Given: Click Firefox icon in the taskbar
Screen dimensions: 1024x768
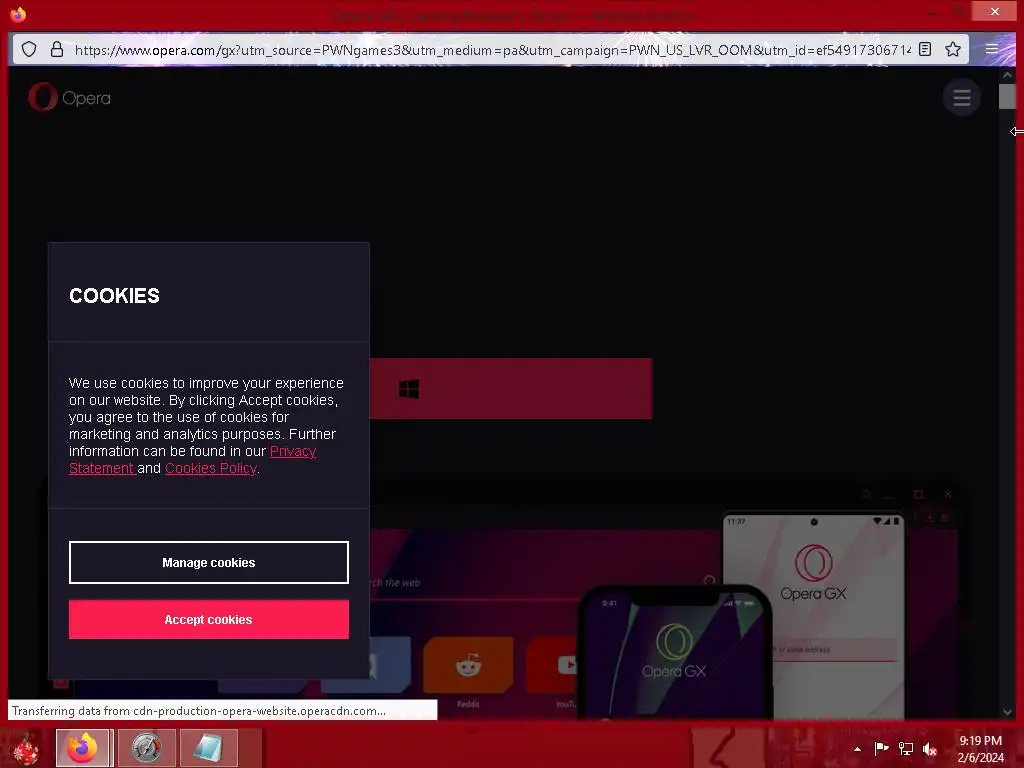Looking at the screenshot, I should point(83,748).
